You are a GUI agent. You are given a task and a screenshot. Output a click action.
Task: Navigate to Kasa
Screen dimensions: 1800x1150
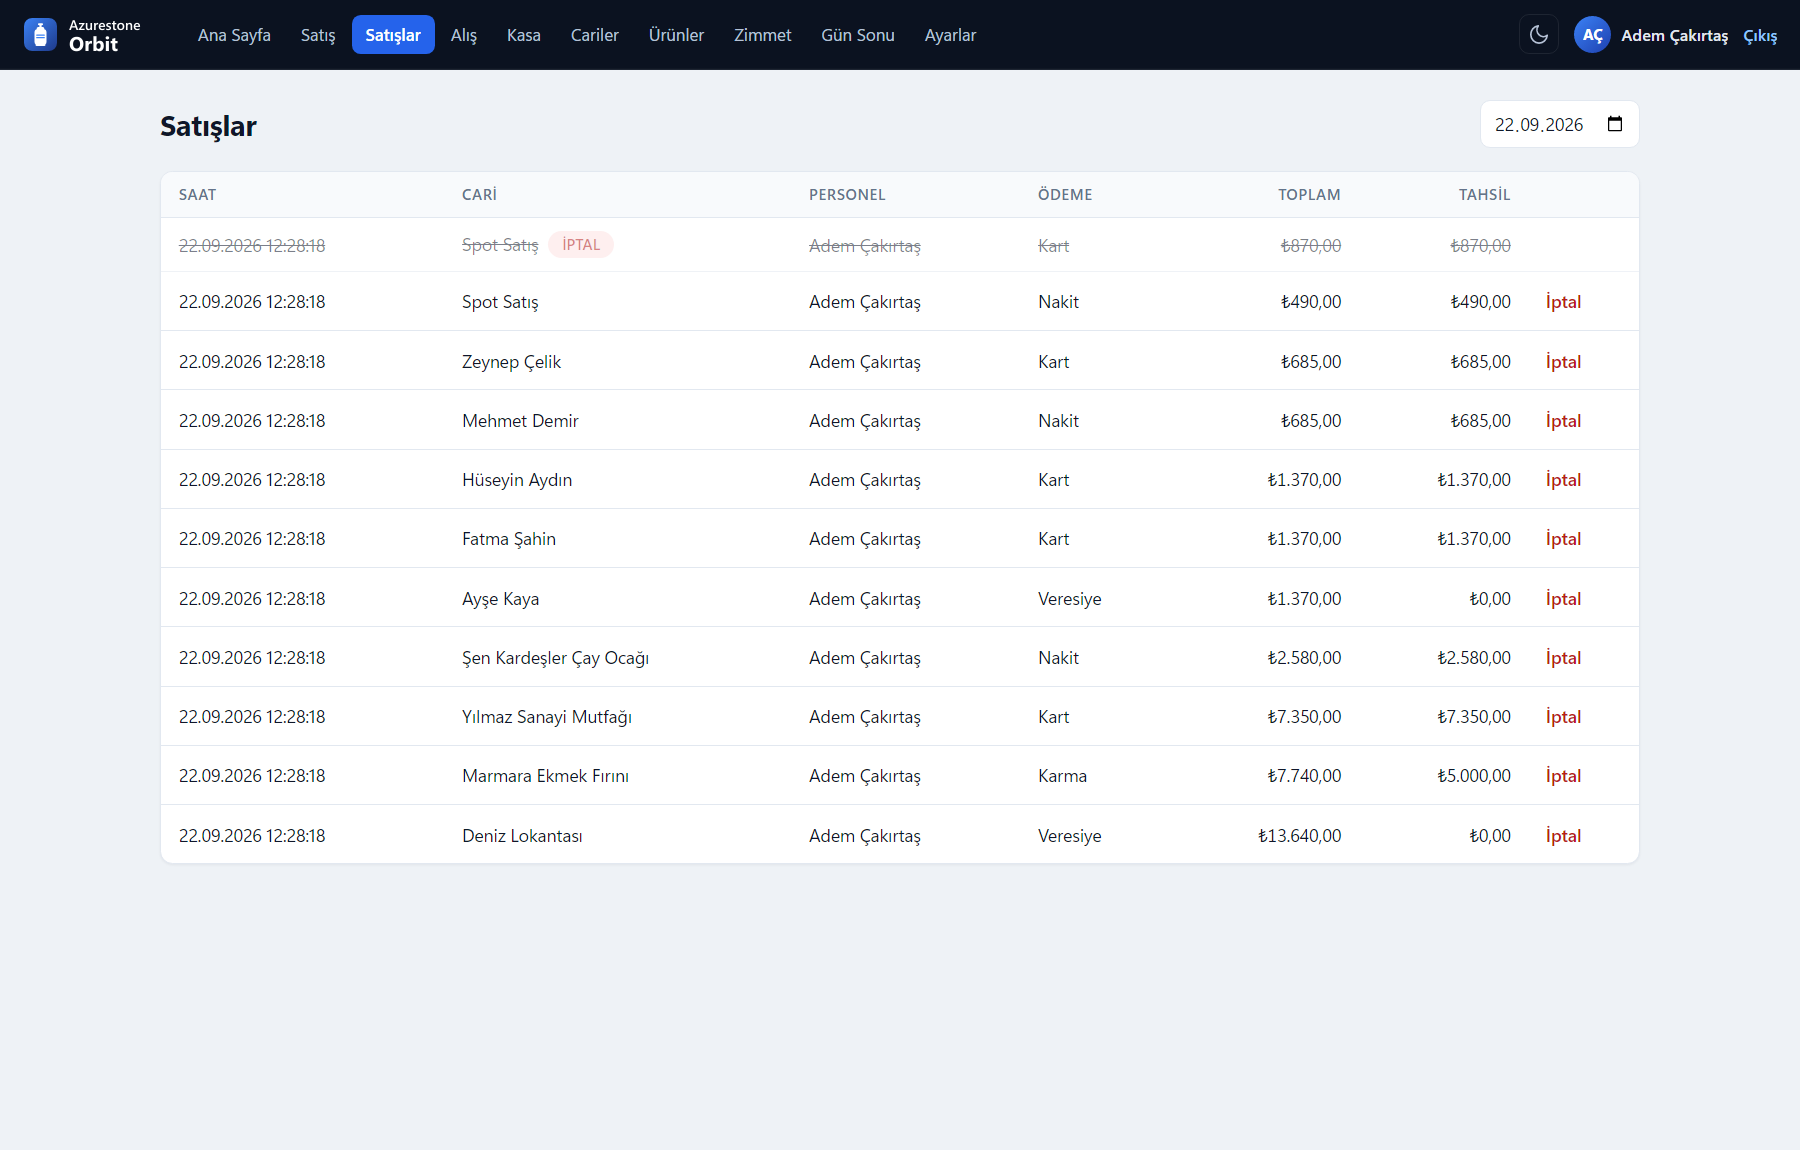point(524,35)
